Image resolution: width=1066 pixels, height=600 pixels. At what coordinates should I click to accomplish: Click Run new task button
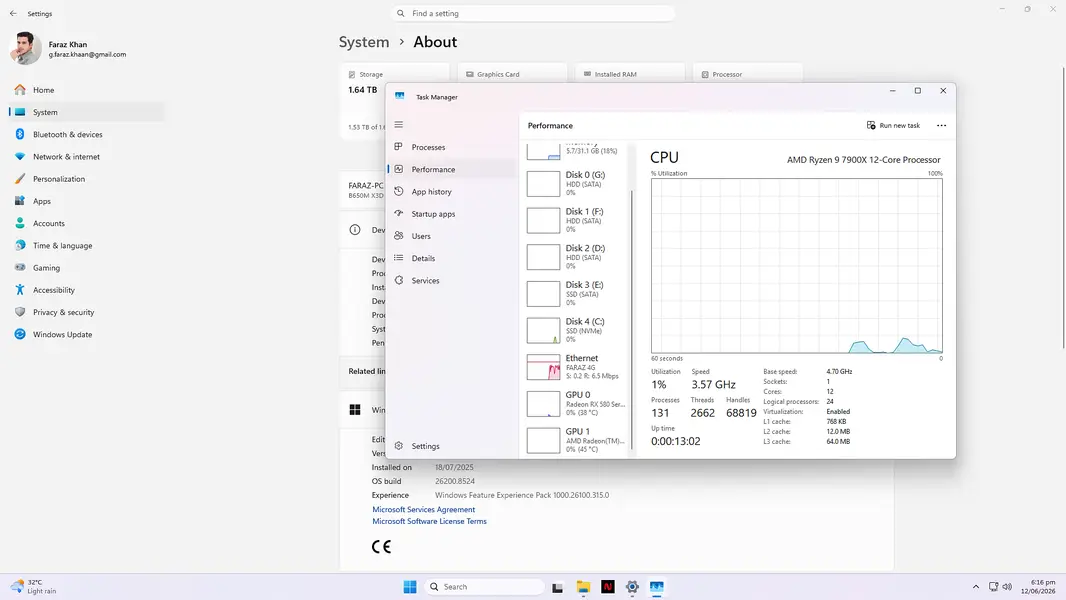(893, 126)
